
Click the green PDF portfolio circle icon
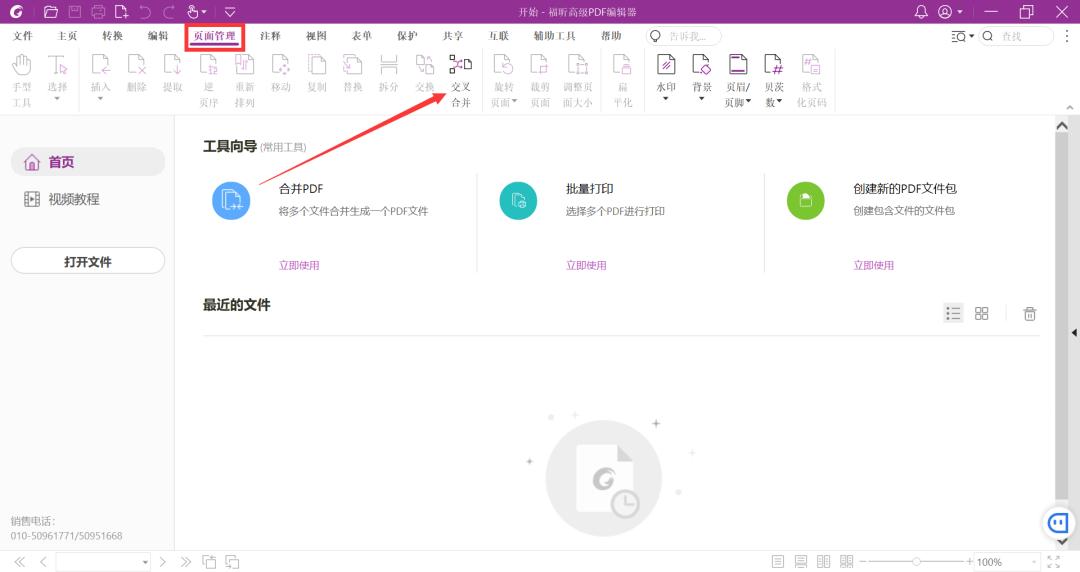(x=805, y=201)
